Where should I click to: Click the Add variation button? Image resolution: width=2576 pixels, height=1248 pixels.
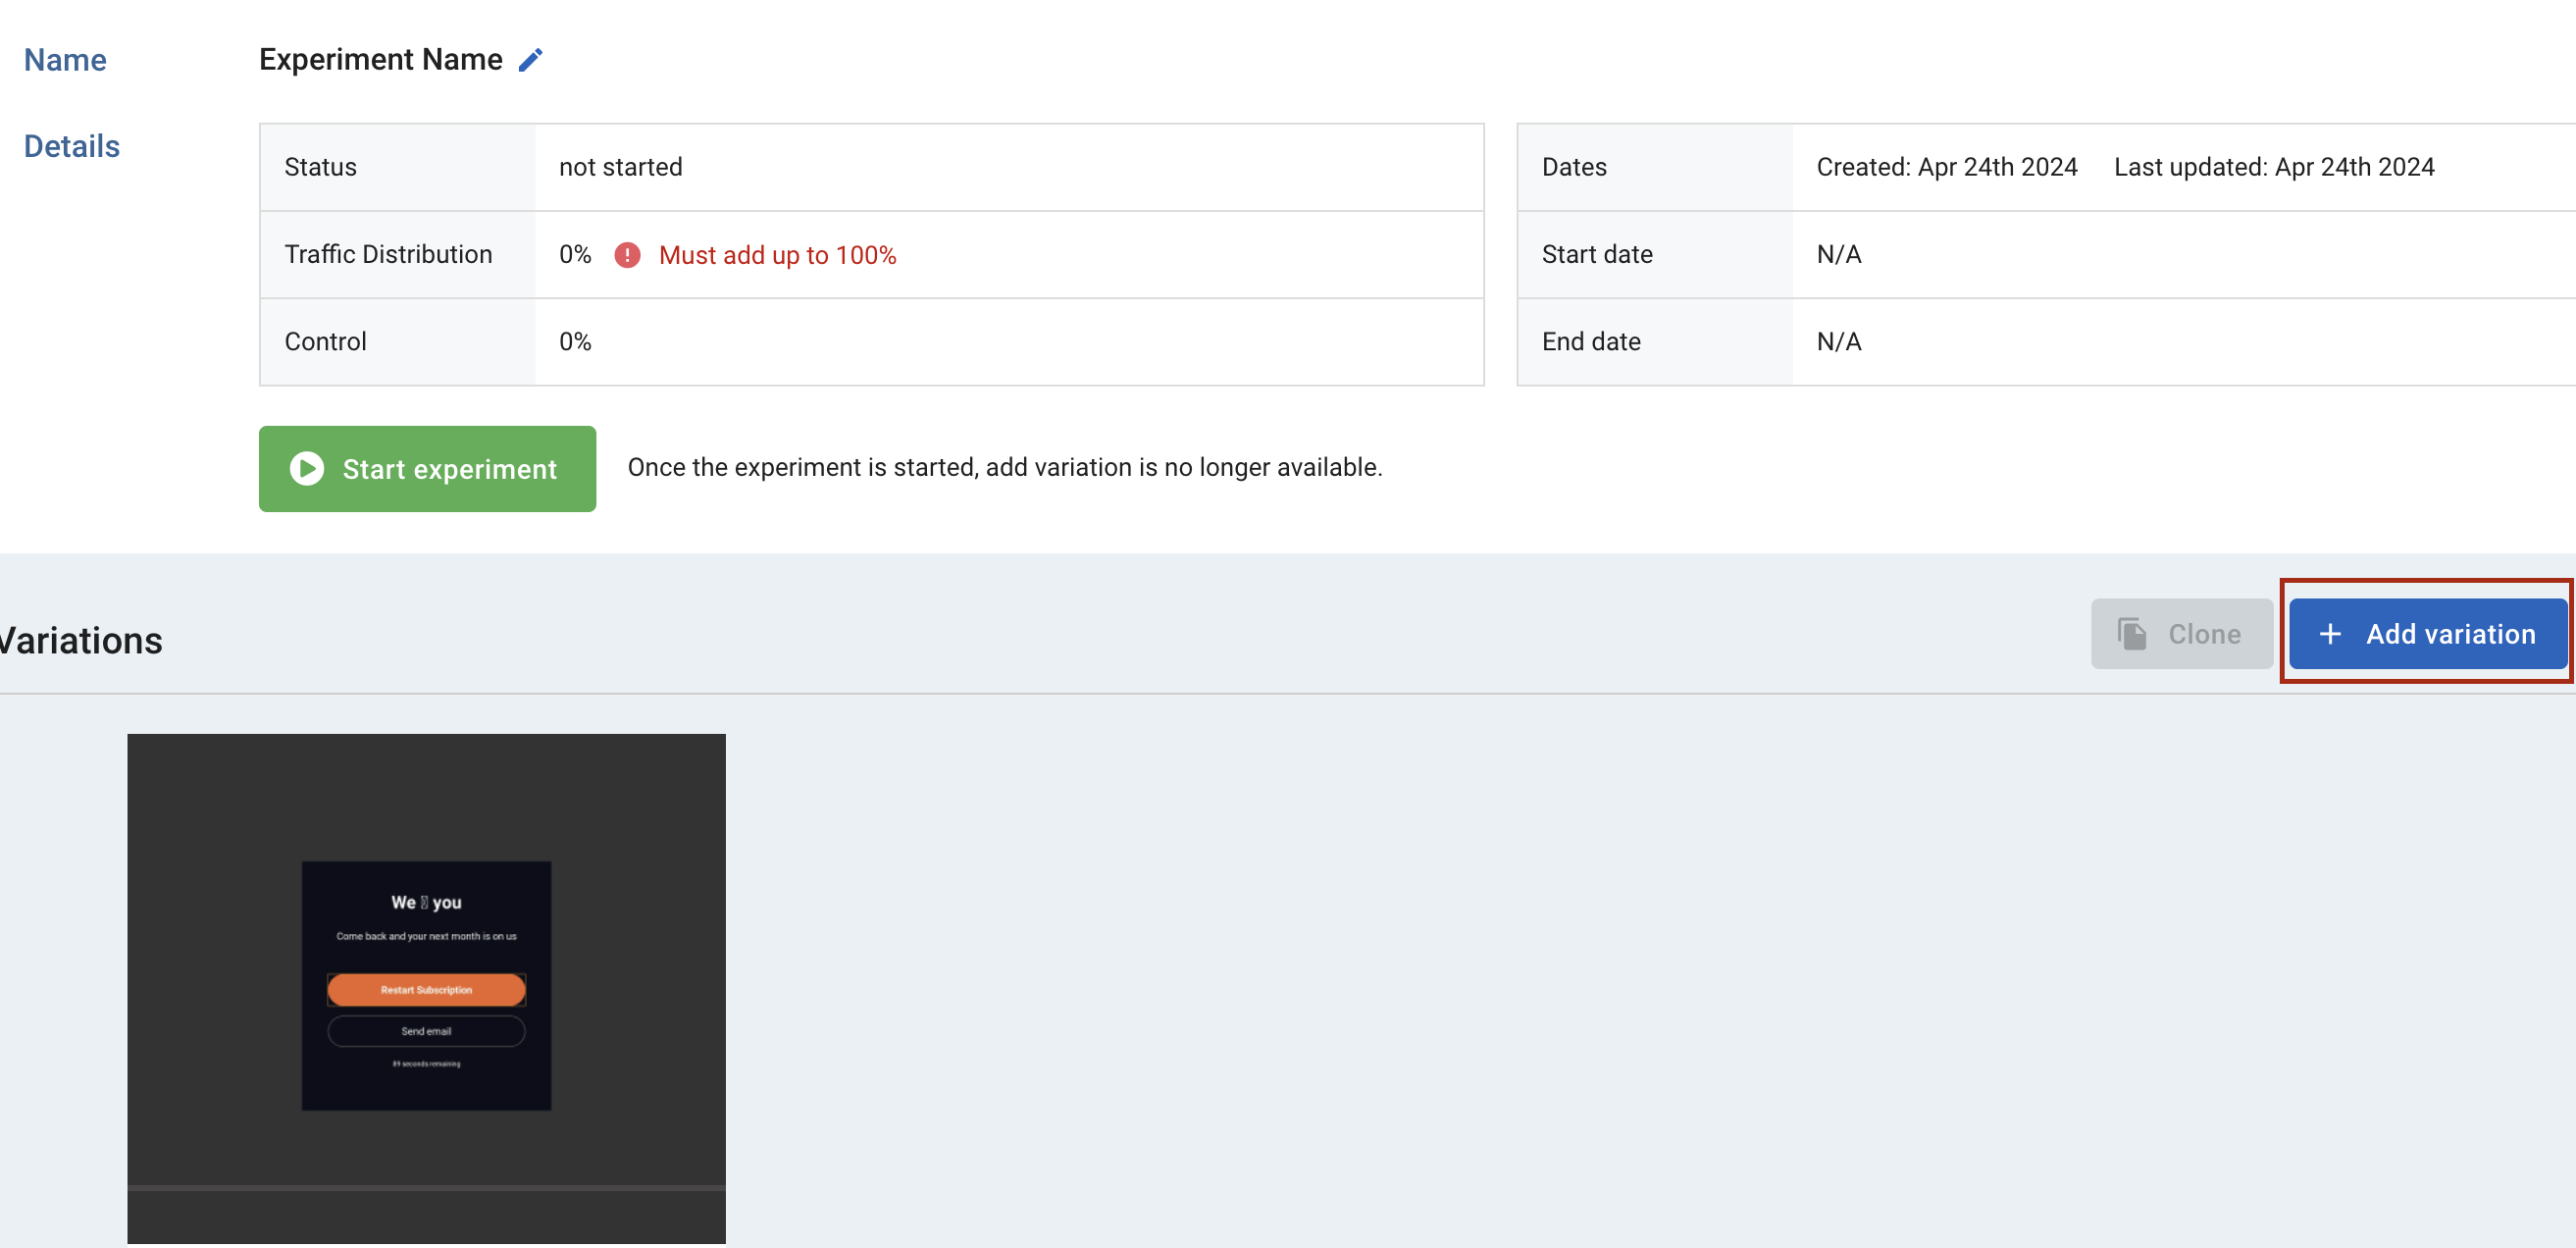2427,633
